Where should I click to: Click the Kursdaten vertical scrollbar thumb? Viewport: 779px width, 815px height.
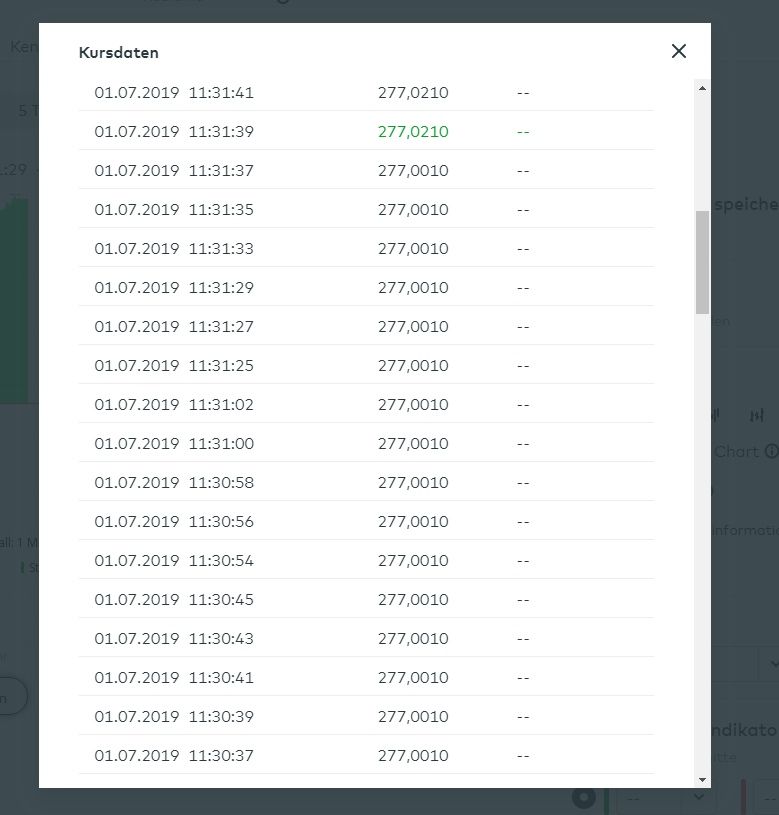[702, 262]
